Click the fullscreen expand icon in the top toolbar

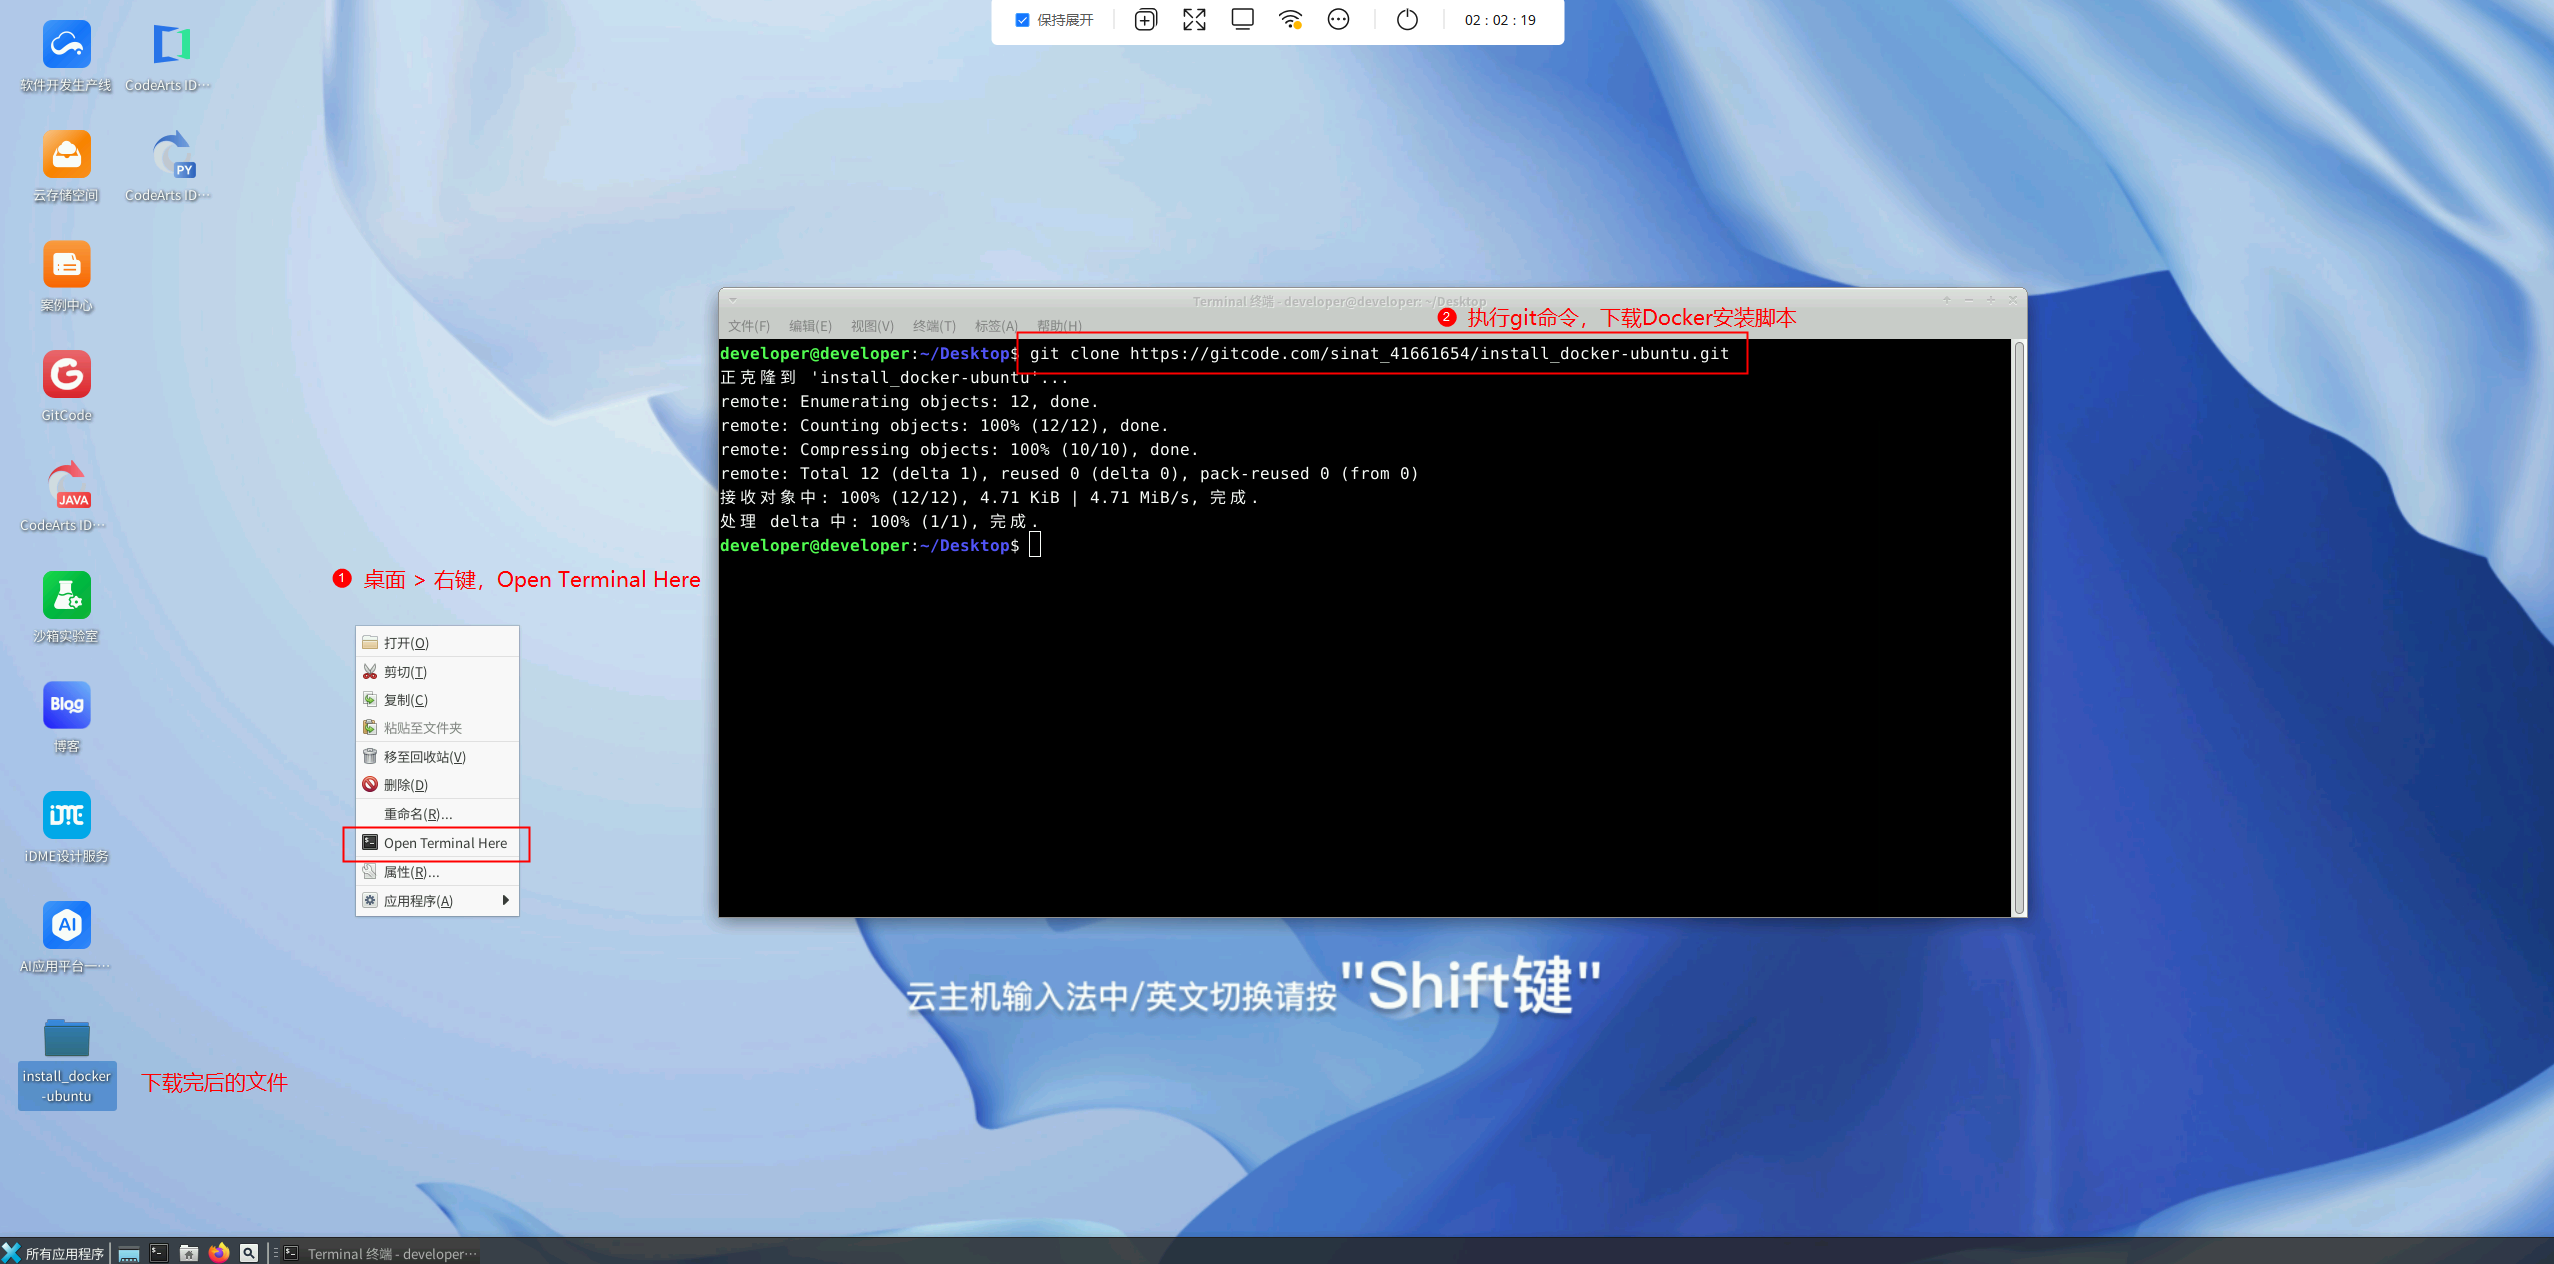[x=1194, y=20]
